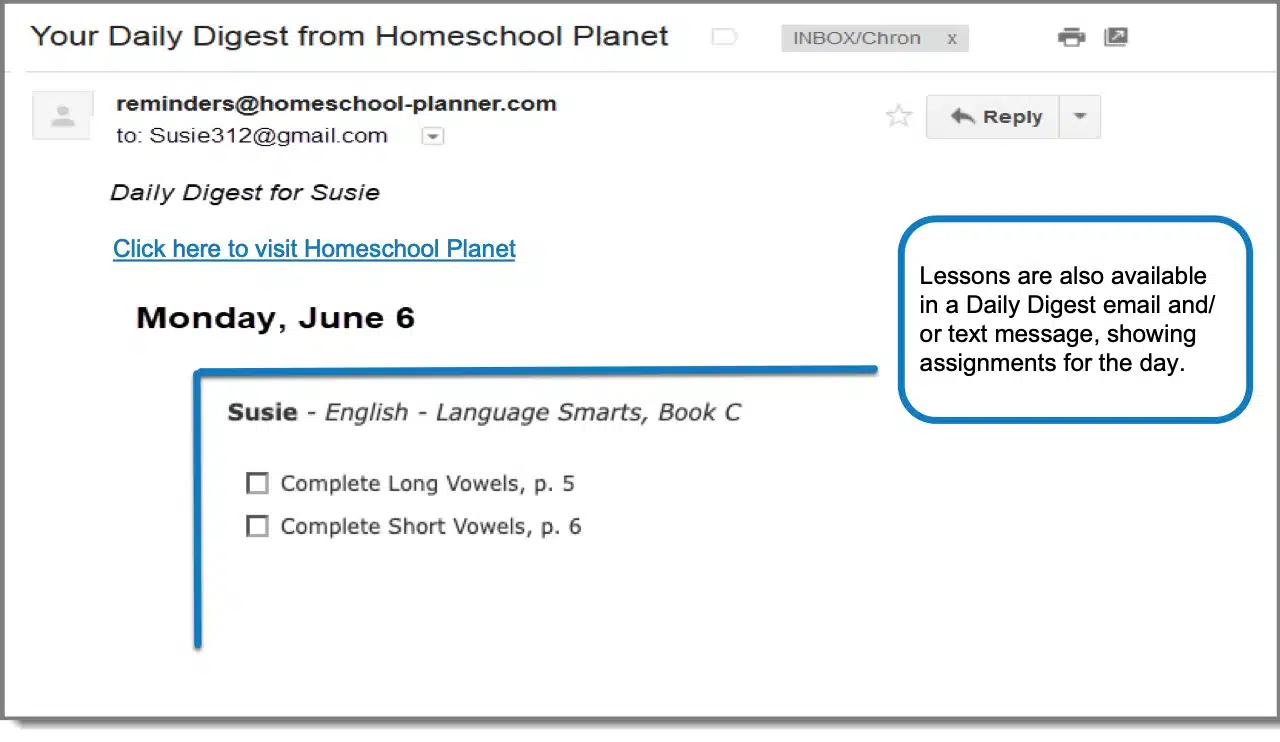Viewport: 1280px width, 742px height.
Task: Select the INBOX/Chron label tag
Action: coord(856,39)
